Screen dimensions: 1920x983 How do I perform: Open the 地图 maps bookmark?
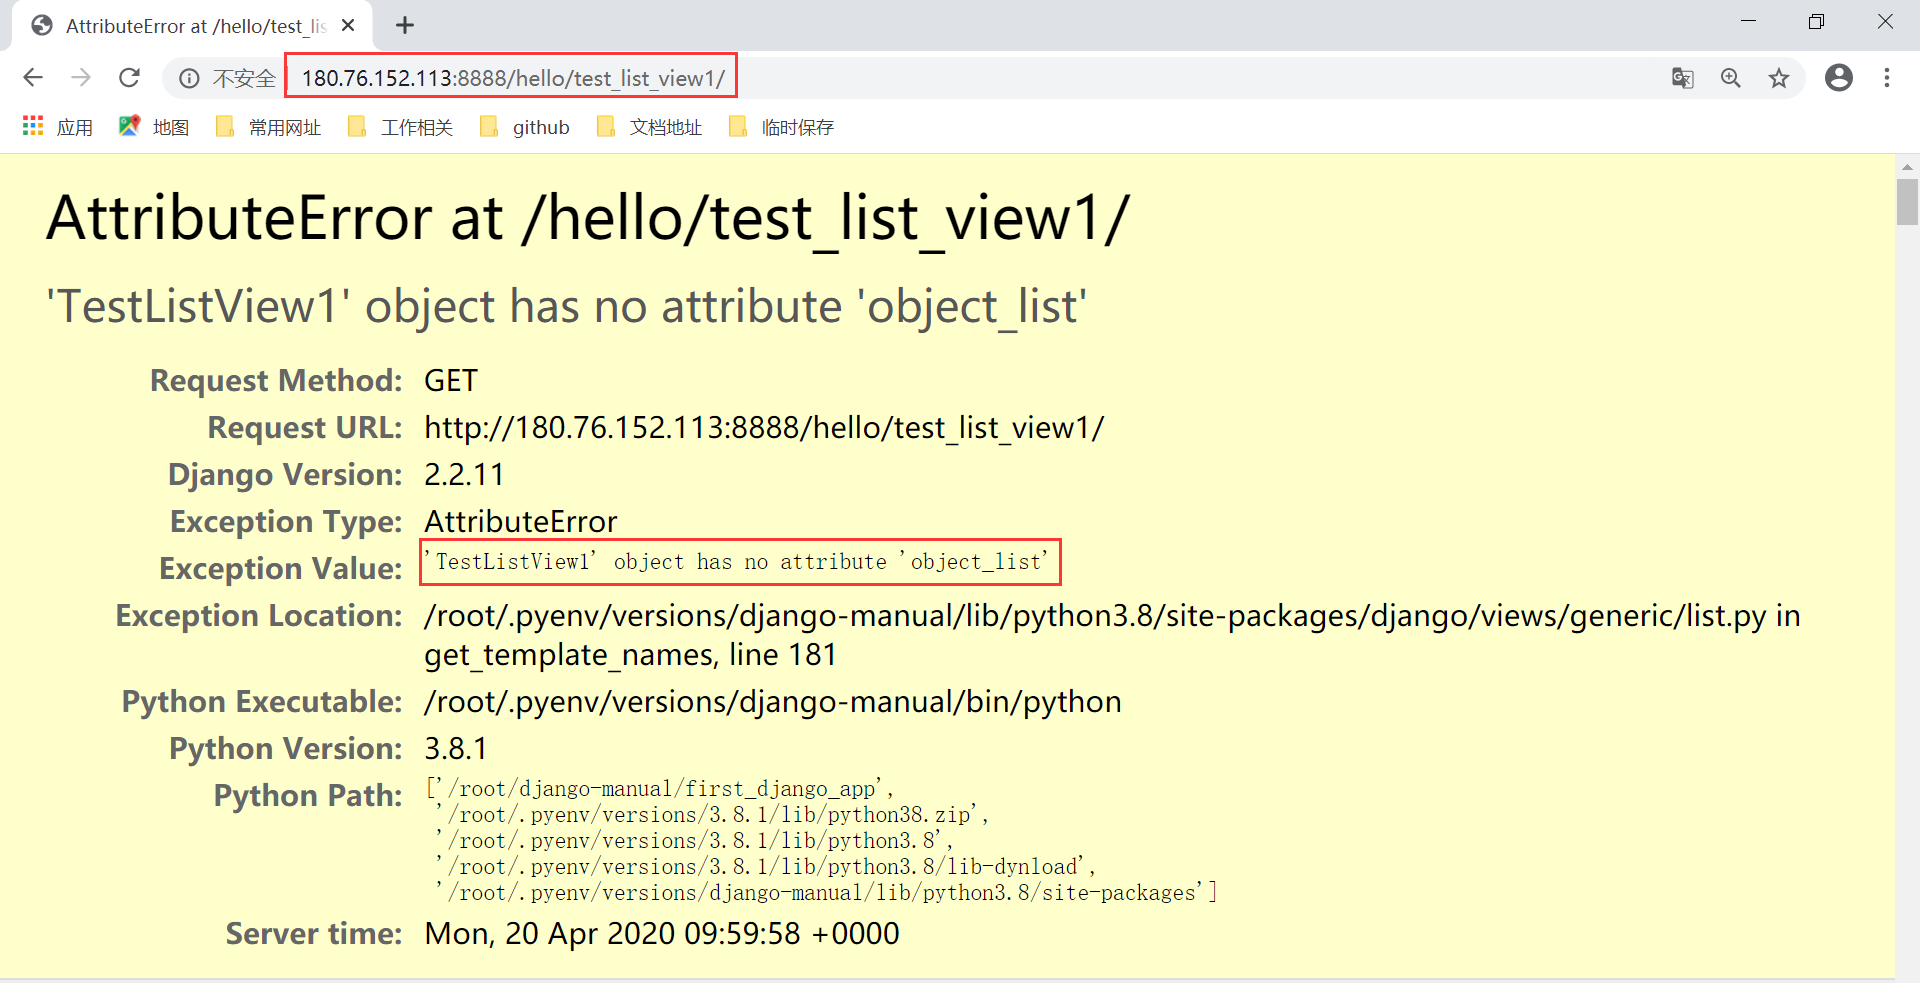point(154,127)
